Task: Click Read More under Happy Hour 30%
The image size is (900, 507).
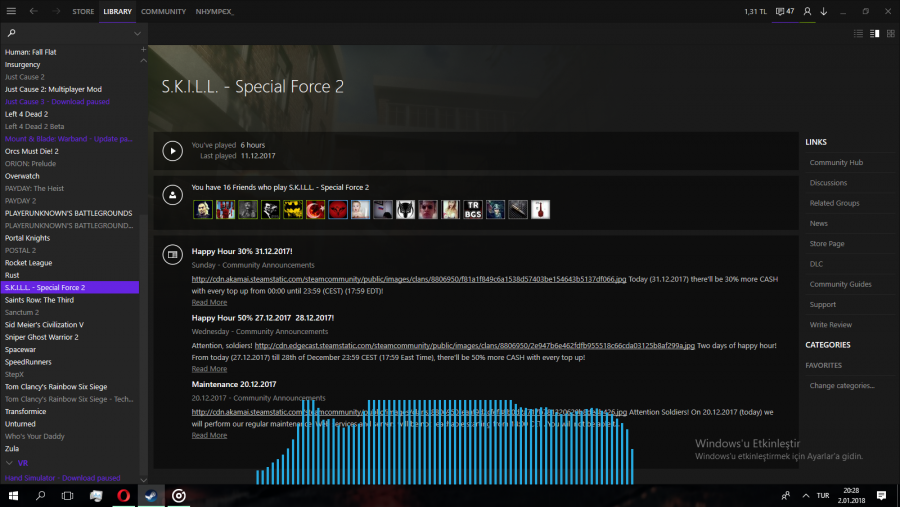Action: (209, 302)
